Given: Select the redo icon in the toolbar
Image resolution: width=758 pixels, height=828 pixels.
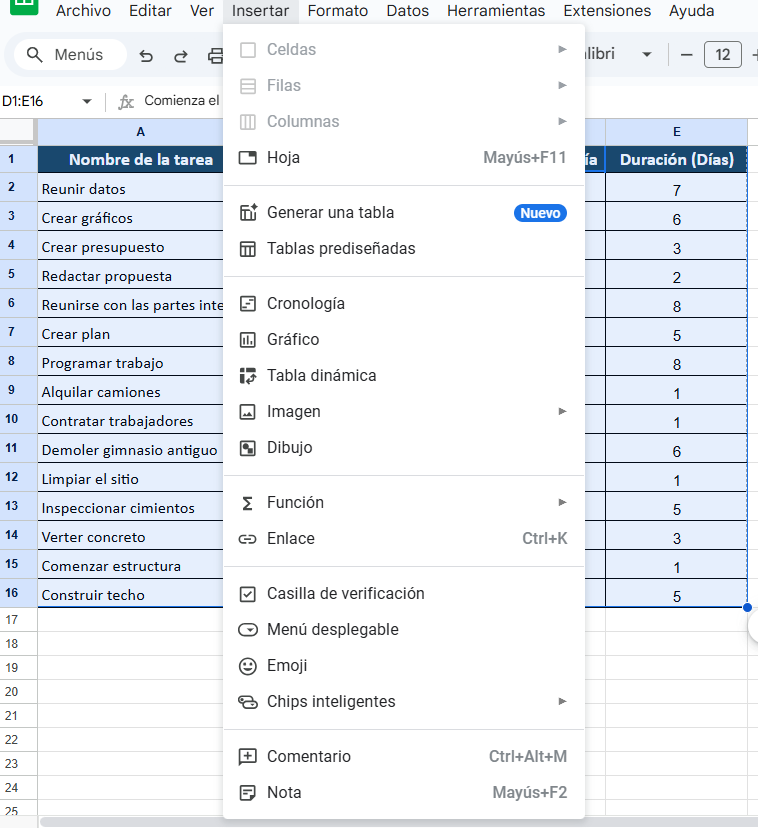Looking at the screenshot, I should tap(180, 55).
